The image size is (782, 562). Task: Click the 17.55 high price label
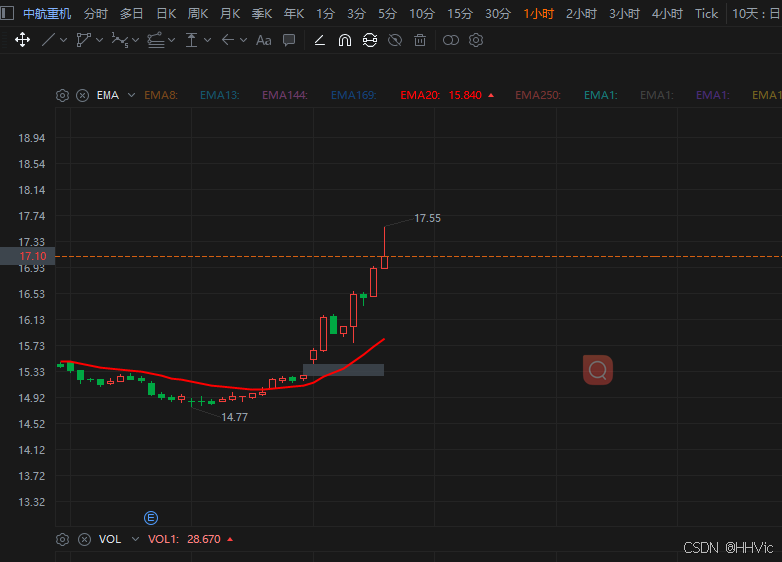[427, 218]
